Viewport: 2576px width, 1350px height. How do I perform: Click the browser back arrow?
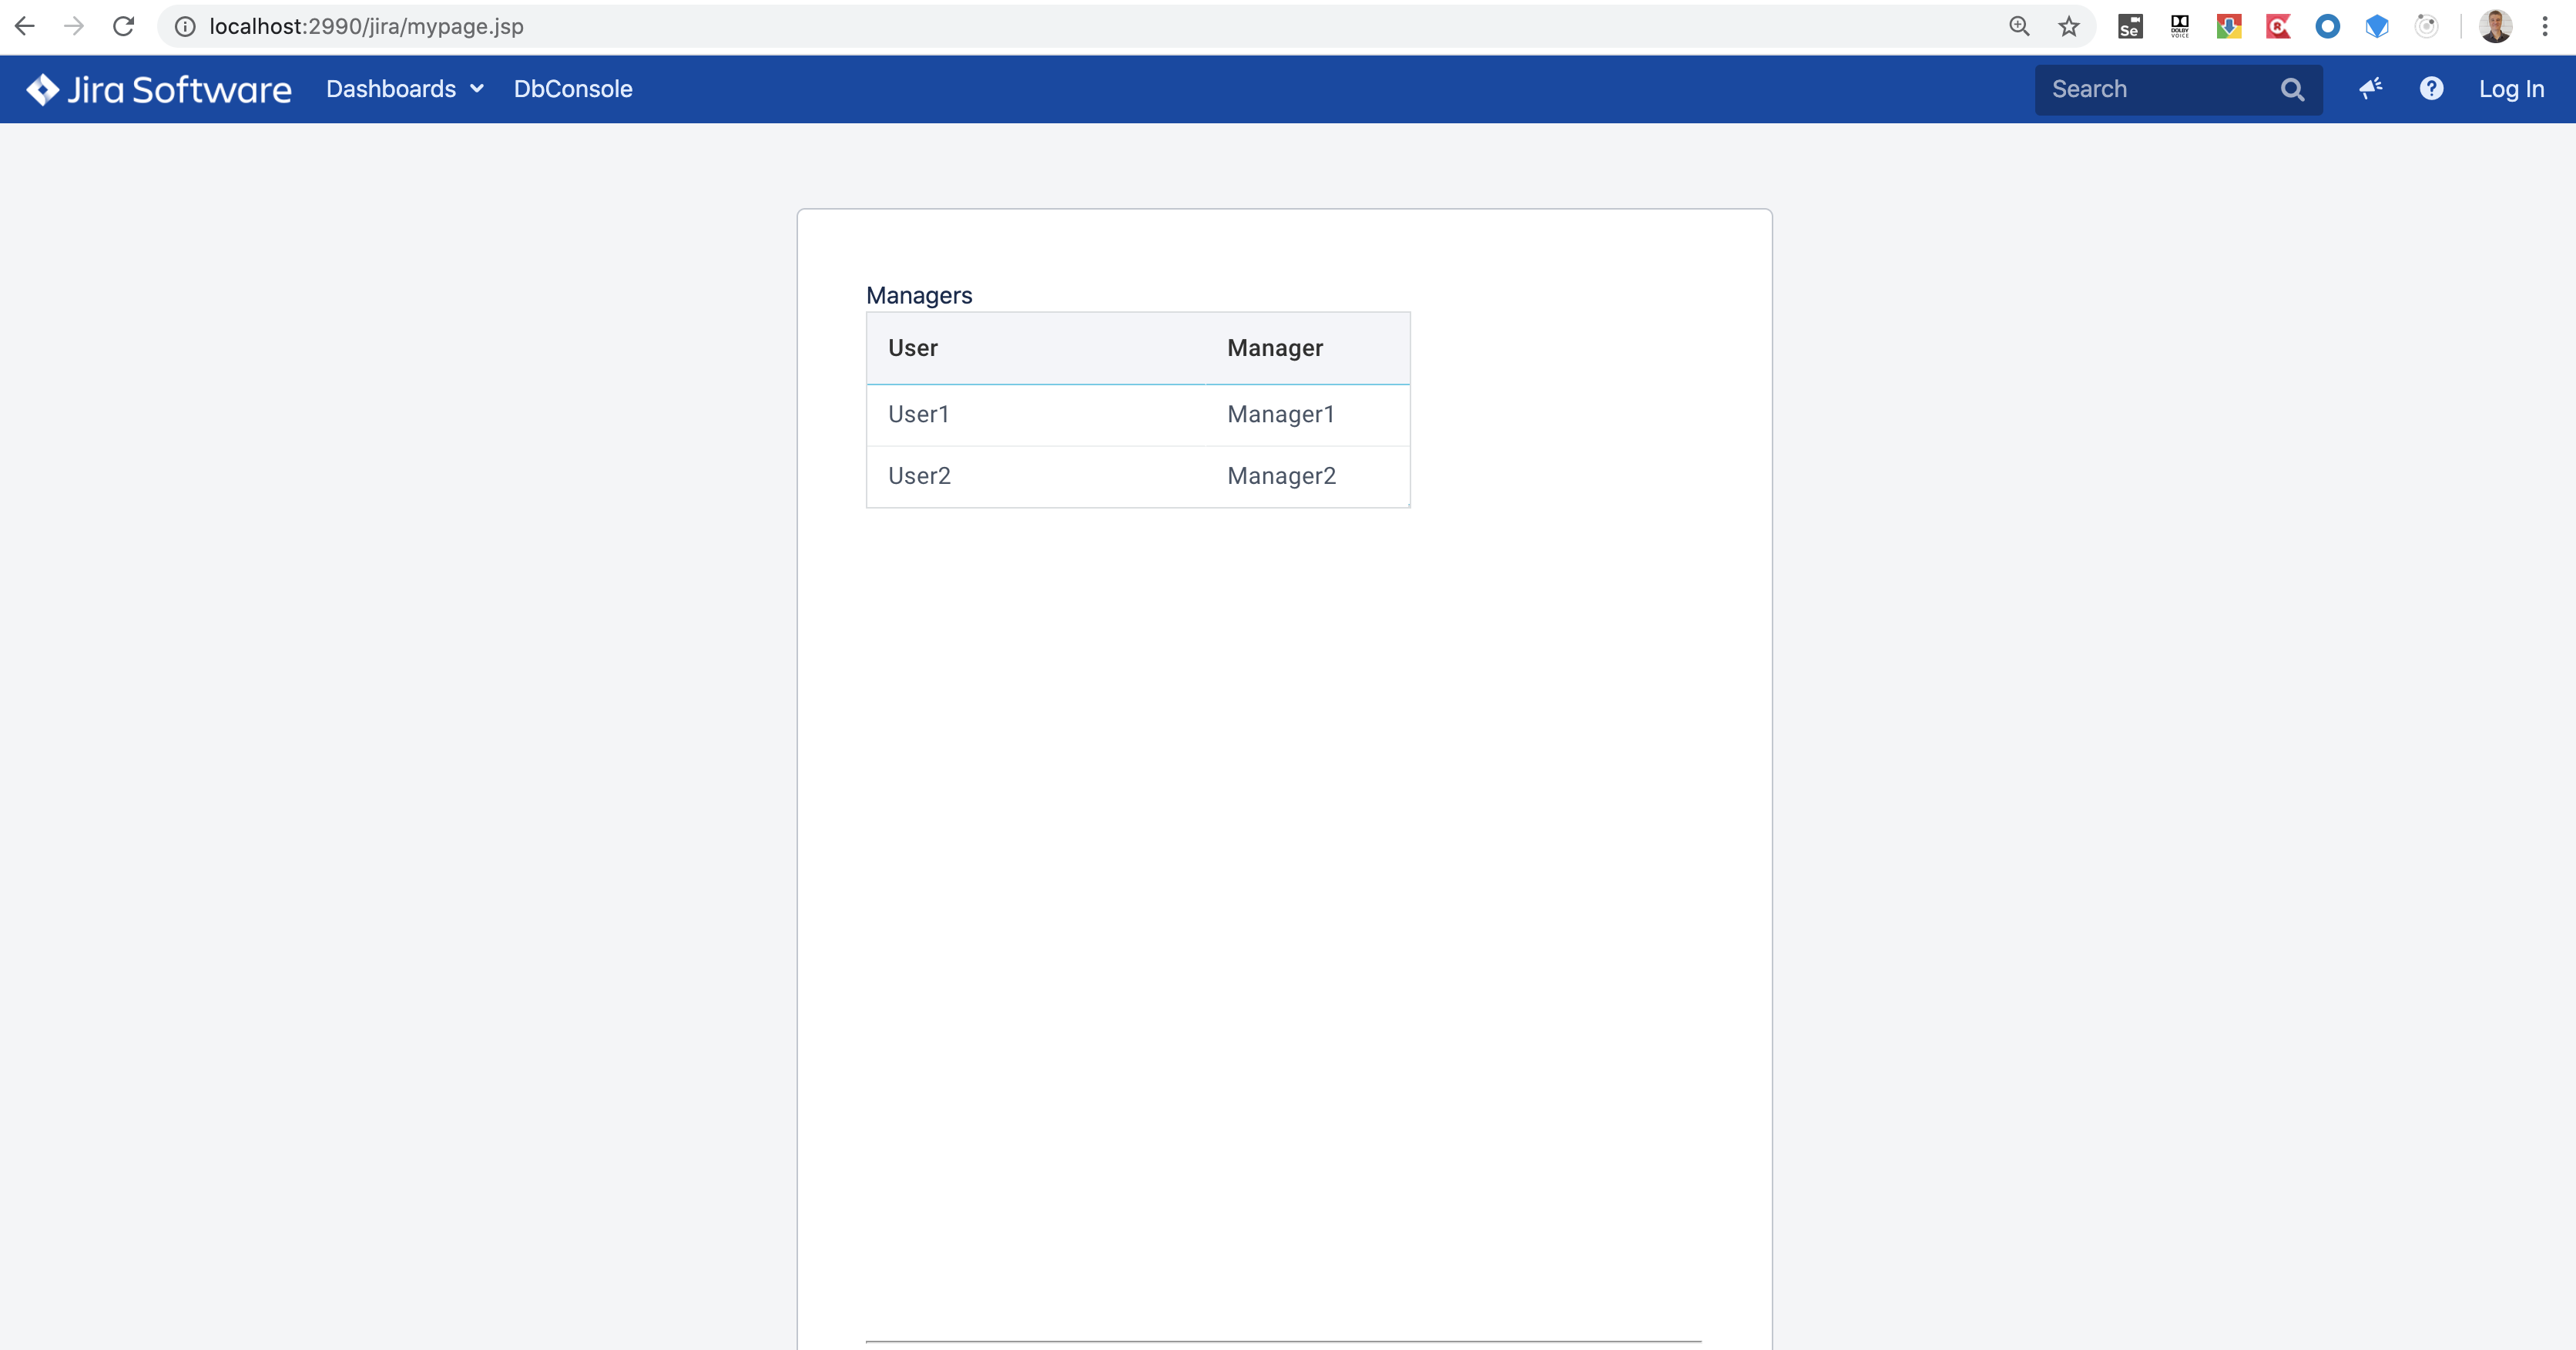[25, 26]
